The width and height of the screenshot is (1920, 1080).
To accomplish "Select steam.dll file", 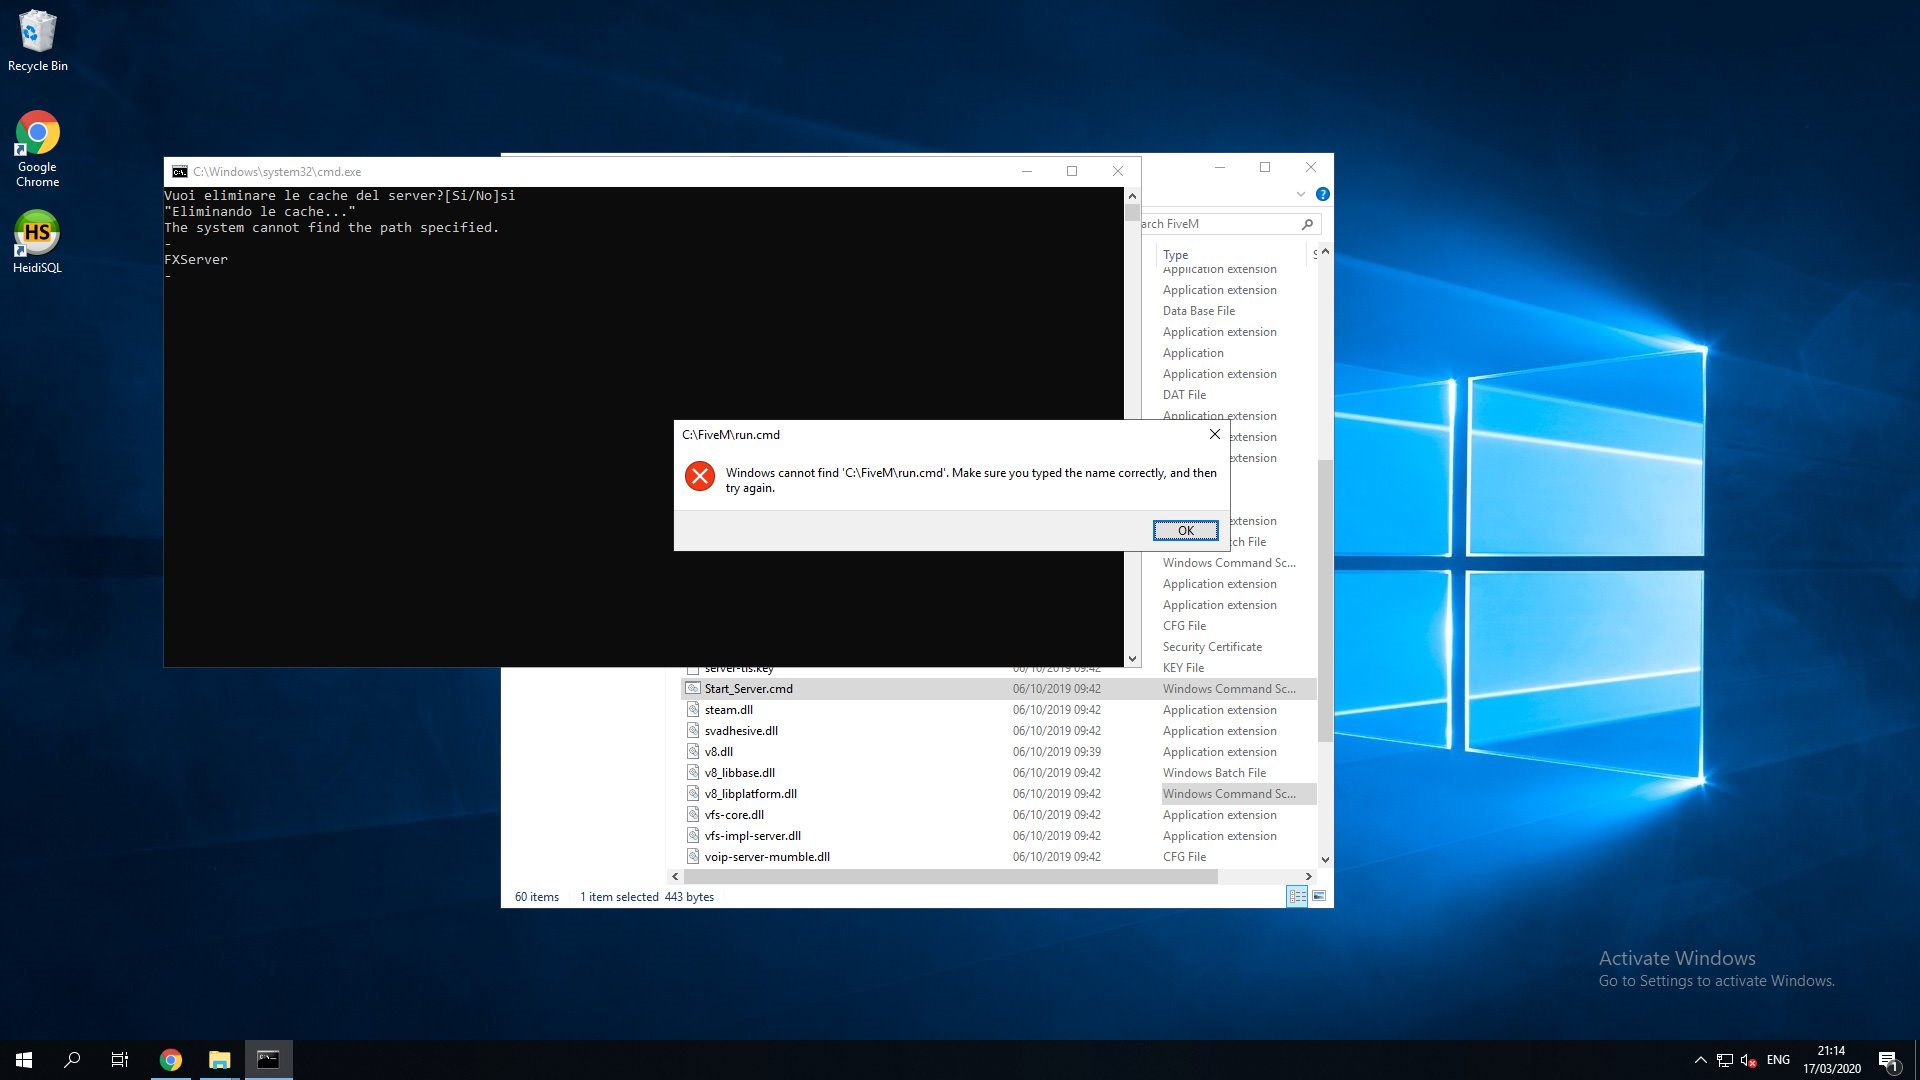I will pyautogui.click(x=729, y=710).
